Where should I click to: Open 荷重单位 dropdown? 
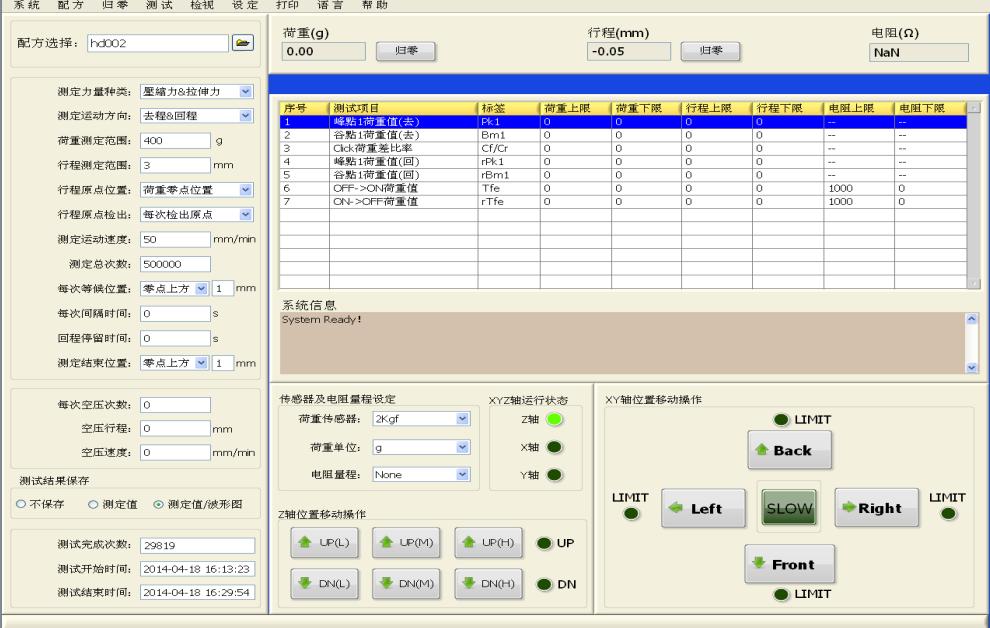tap(462, 447)
